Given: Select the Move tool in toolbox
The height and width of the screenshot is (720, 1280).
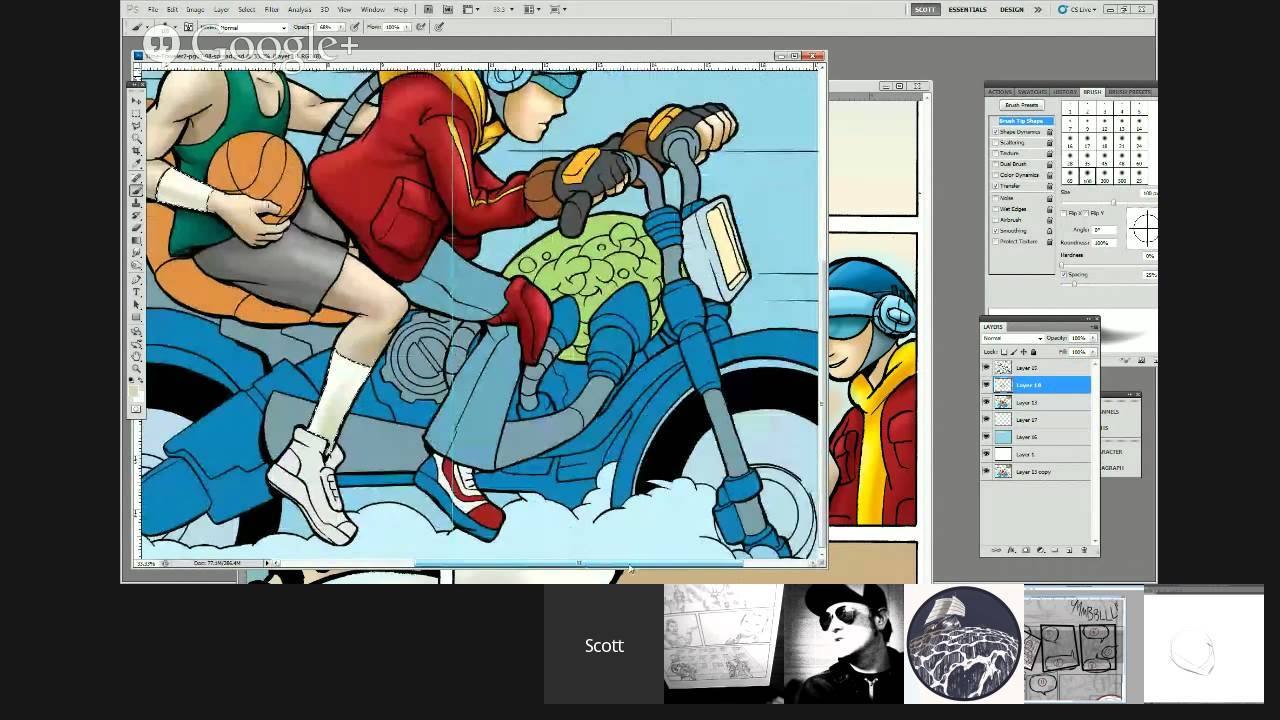Looking at the screenshot, I should pyautogui.click(x=136, y=101).
